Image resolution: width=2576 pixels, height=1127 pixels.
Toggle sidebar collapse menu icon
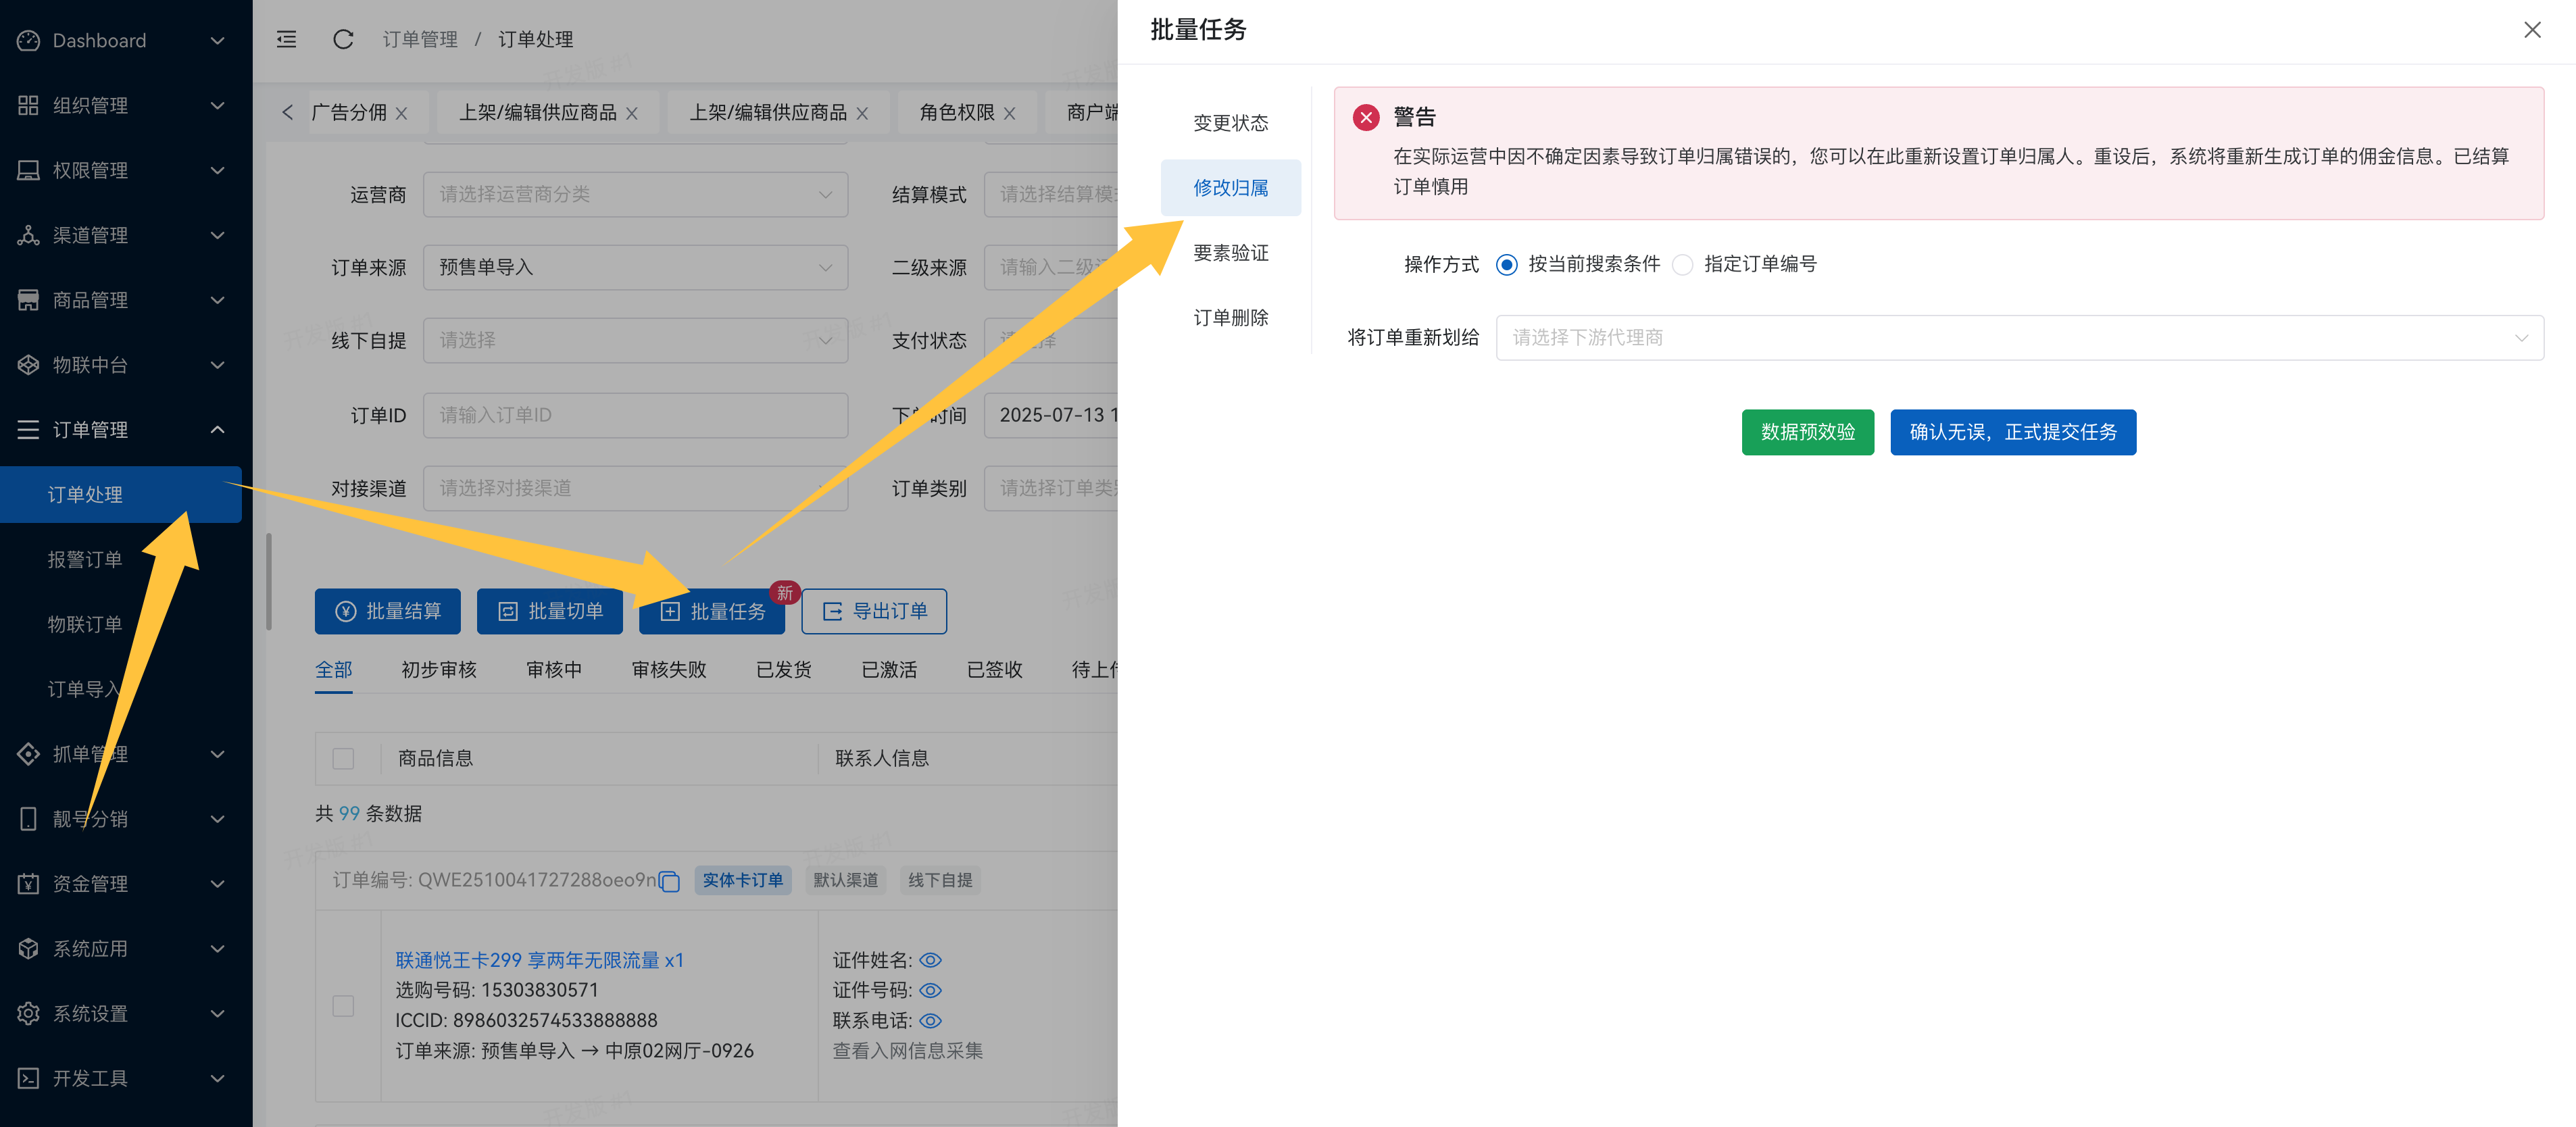tap(287, 39)
